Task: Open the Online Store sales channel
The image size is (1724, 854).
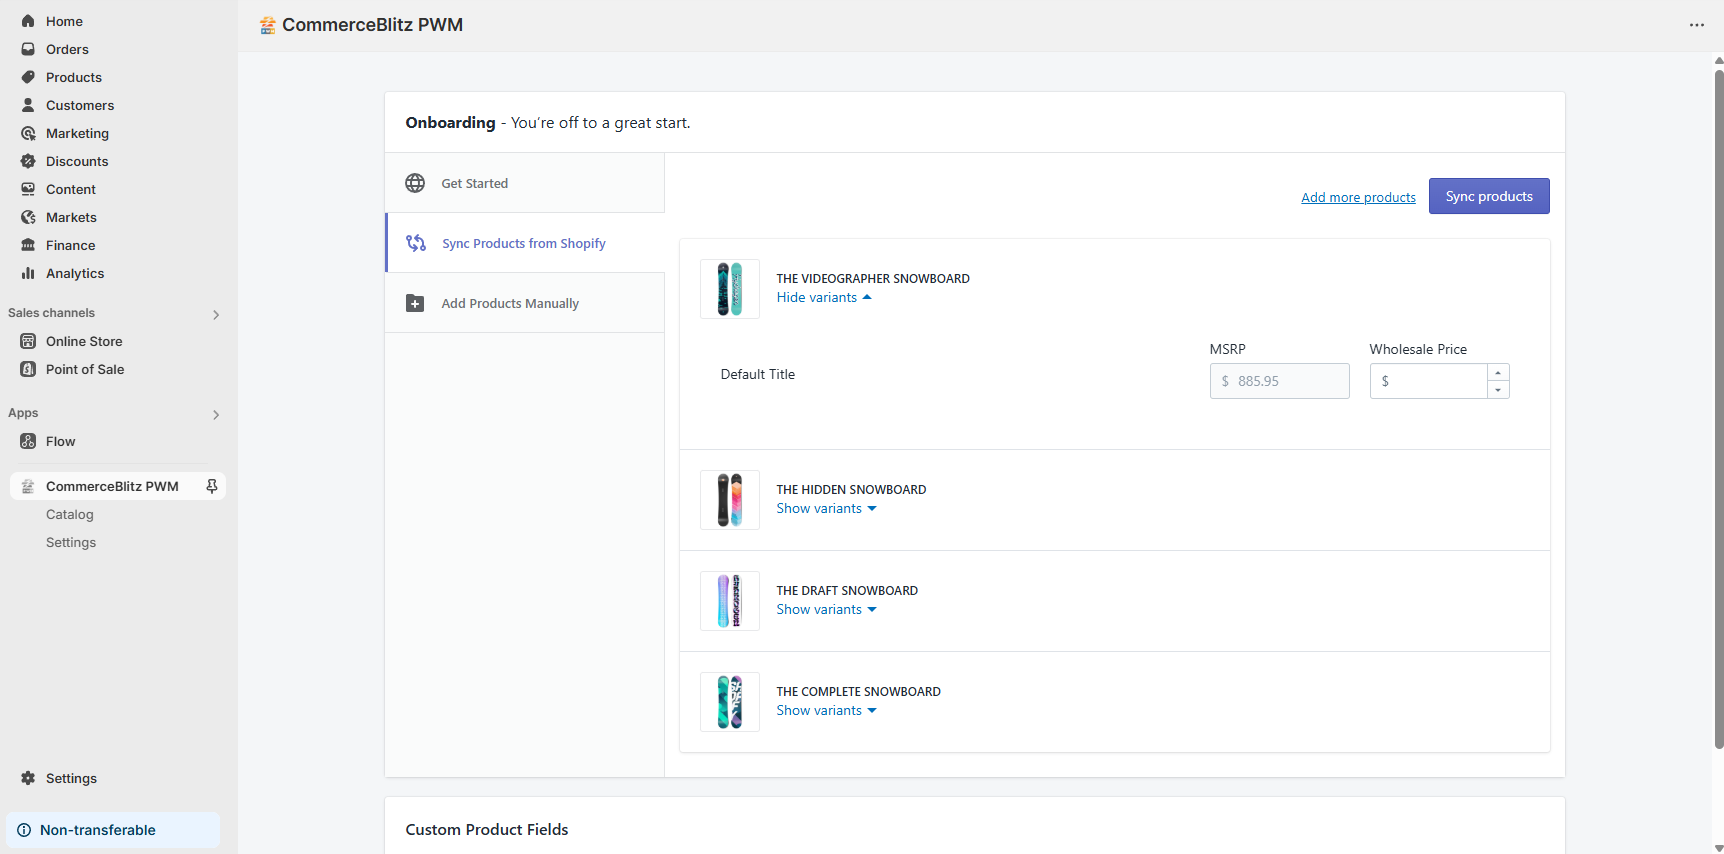Action: pos(84,341)
